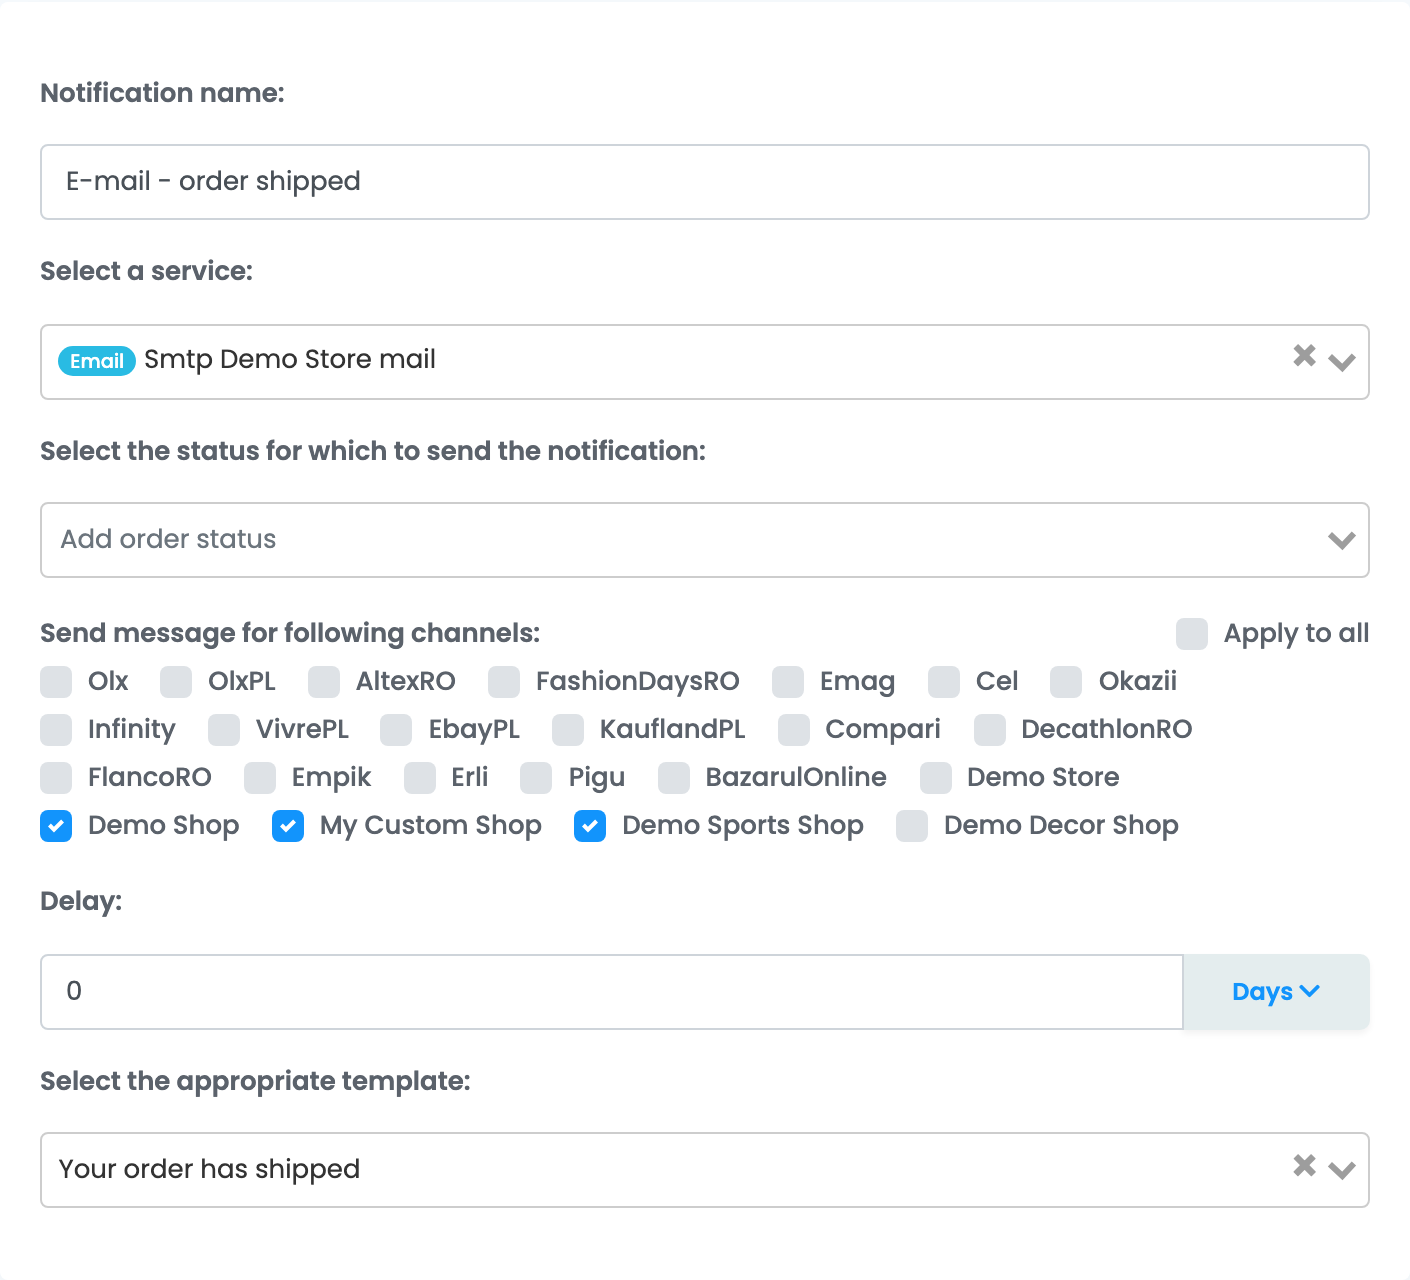Check the OlxPL channel
Image resolution: width=1410 pixels, height=1280 pixels.
point(176,682)
